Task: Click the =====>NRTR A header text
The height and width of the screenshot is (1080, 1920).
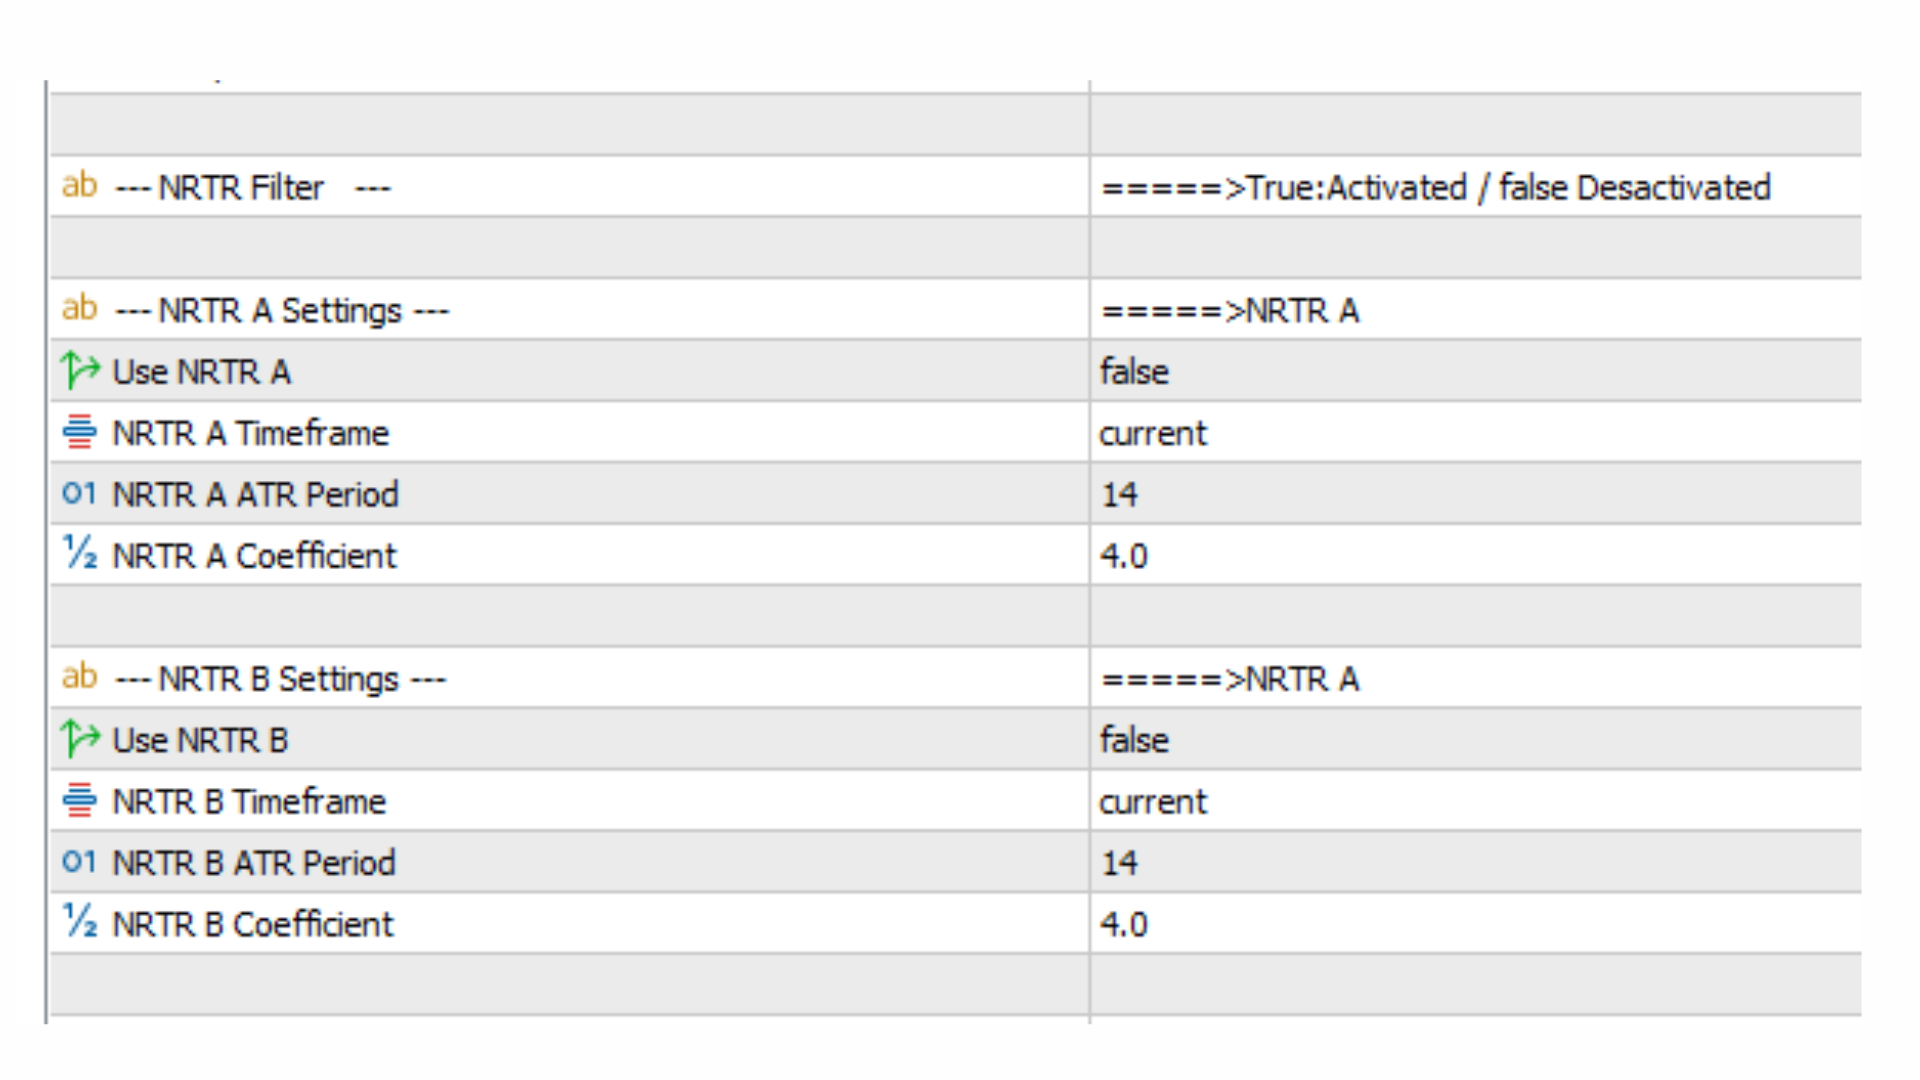Action: pos(1229,309)
